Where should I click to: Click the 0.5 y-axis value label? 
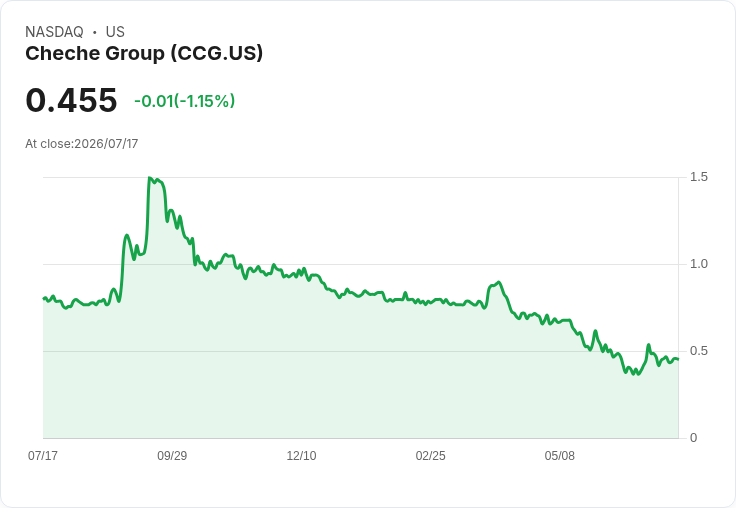[x=698, y=351]
